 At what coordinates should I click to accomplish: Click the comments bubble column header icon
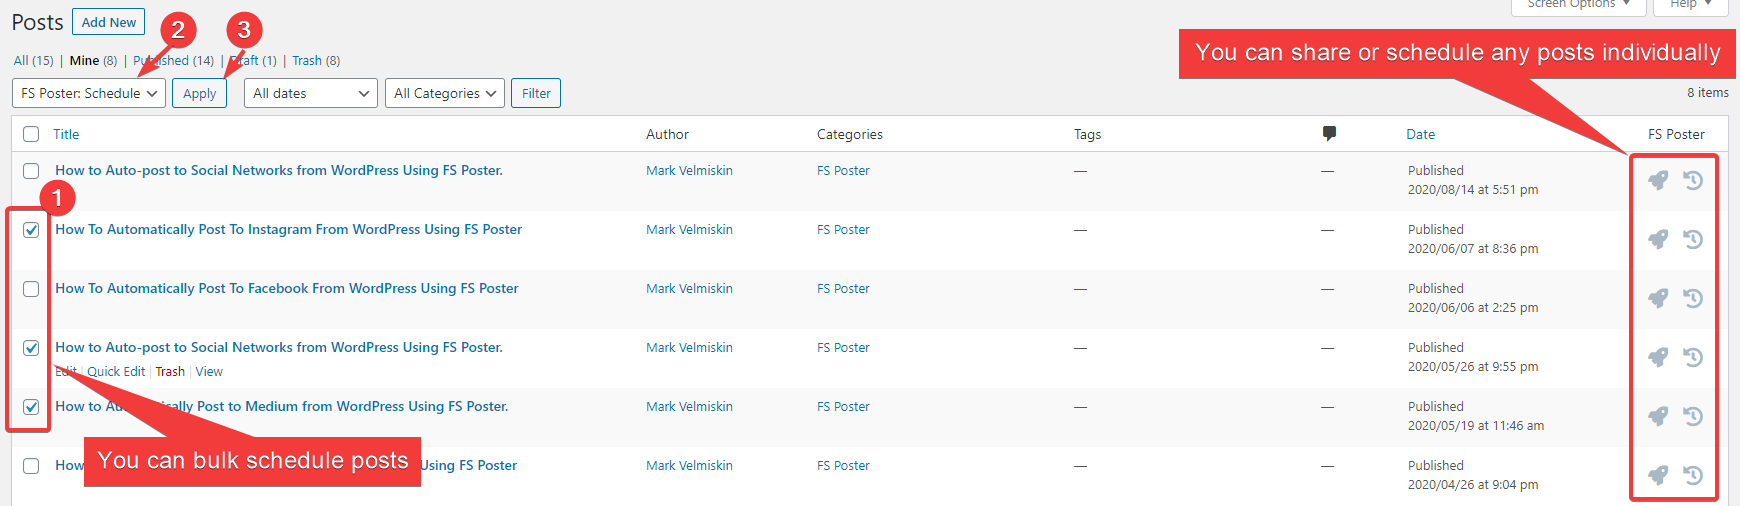pyautogui.click(x=1329, y=133)
